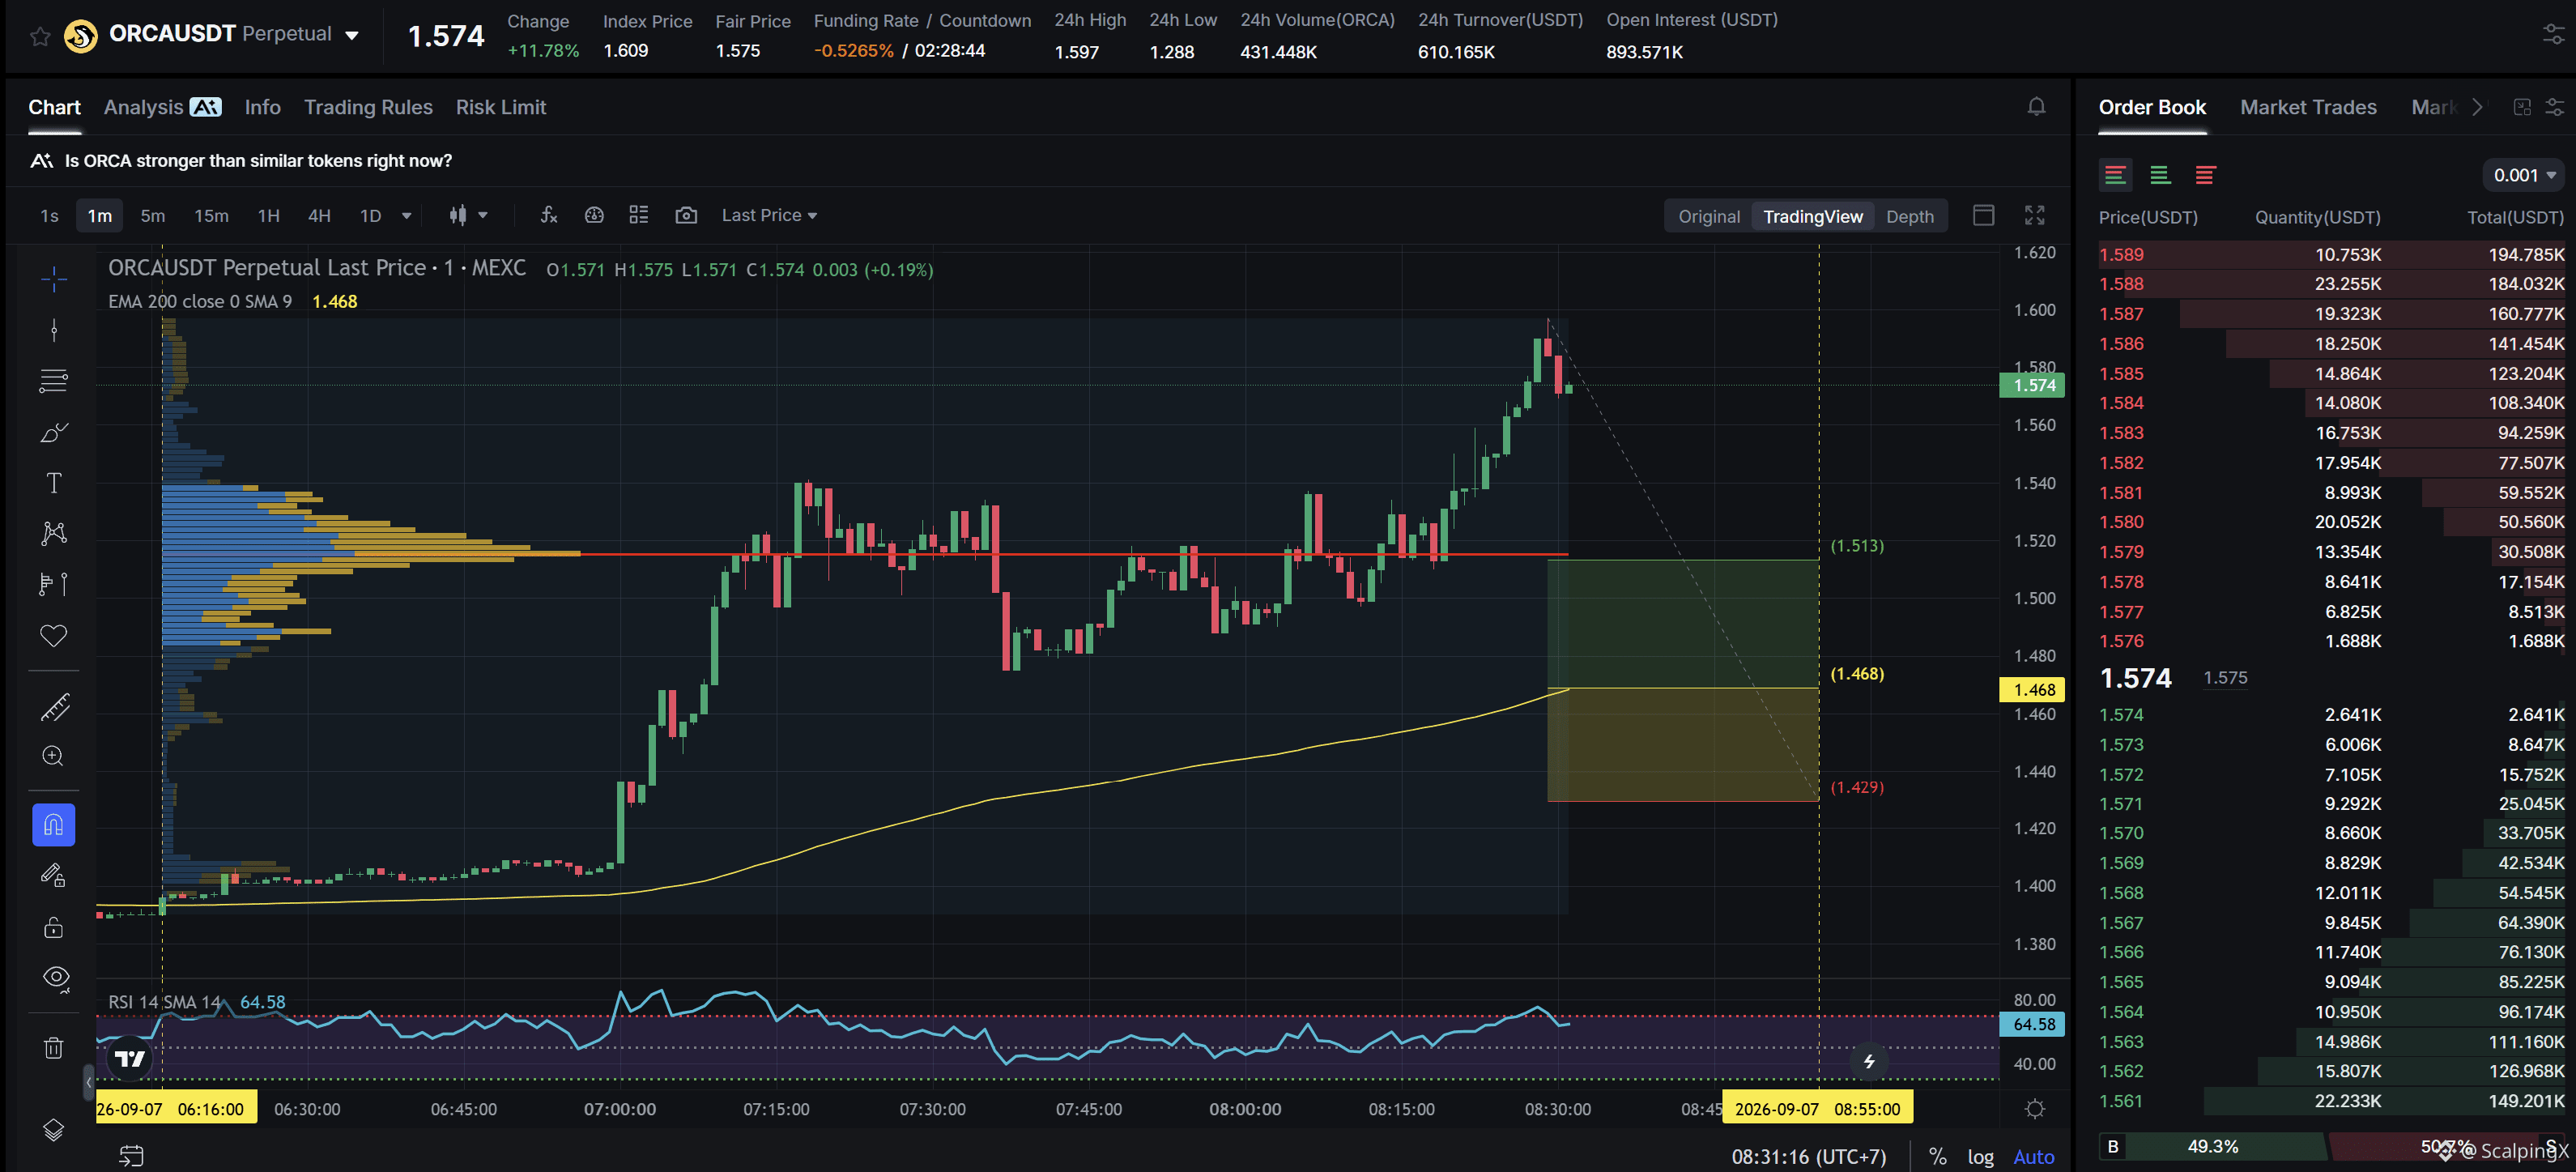Select the ruler measure tool

click(x=54, y=708)
